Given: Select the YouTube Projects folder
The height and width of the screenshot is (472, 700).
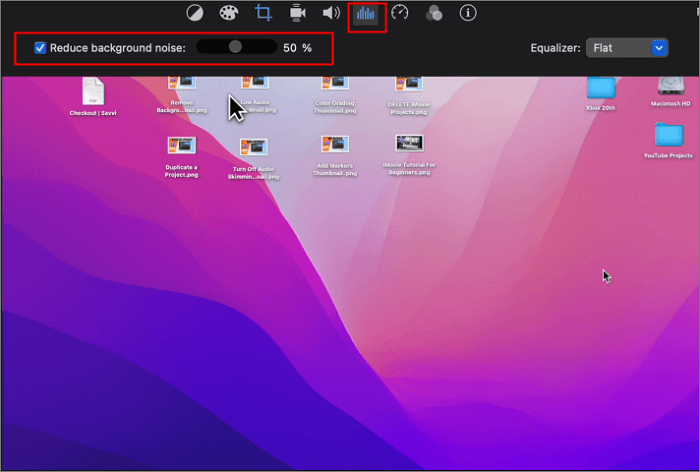Looking at the screenshot, I should 668,135.
